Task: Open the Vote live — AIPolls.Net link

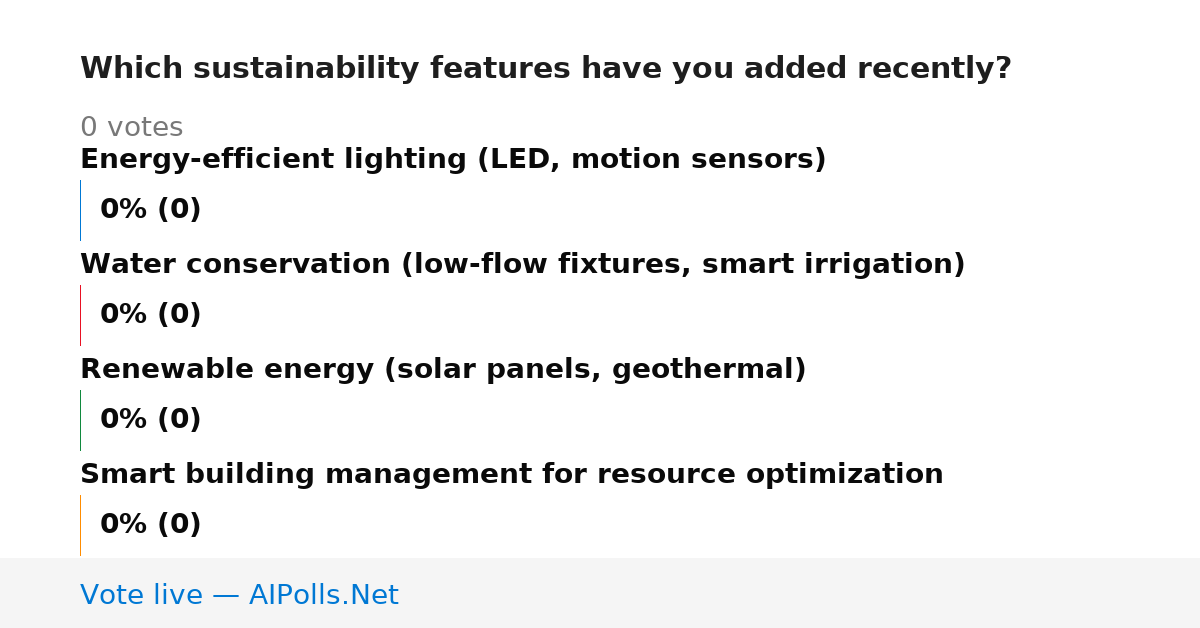Action: click(239, 595)
